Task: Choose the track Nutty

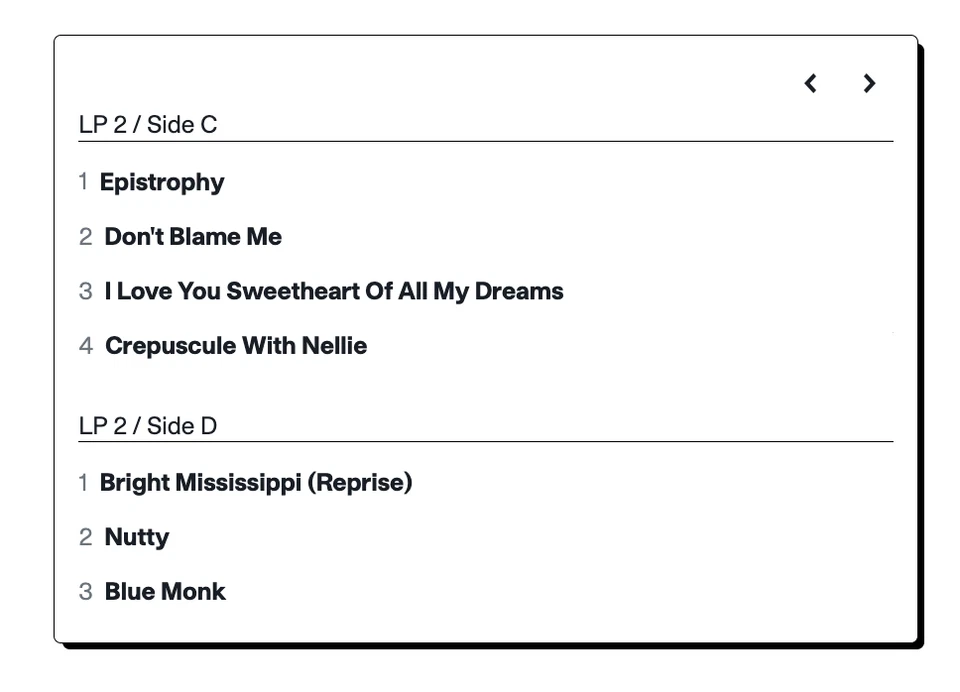Action: click(137, 537)
